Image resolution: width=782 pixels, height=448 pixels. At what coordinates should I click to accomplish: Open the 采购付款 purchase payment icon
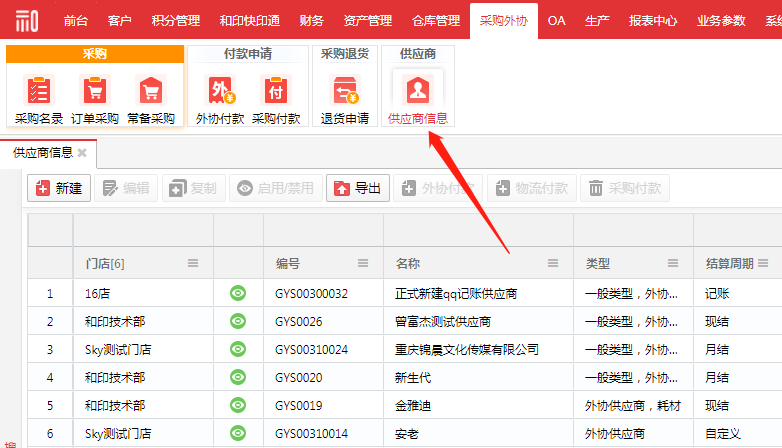coord(276,92)
